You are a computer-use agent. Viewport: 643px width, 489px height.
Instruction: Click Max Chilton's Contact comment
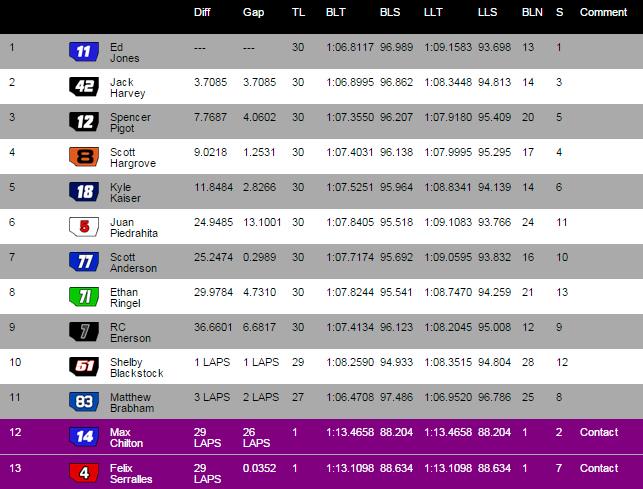pyautogui.click(x=599, y=432)
